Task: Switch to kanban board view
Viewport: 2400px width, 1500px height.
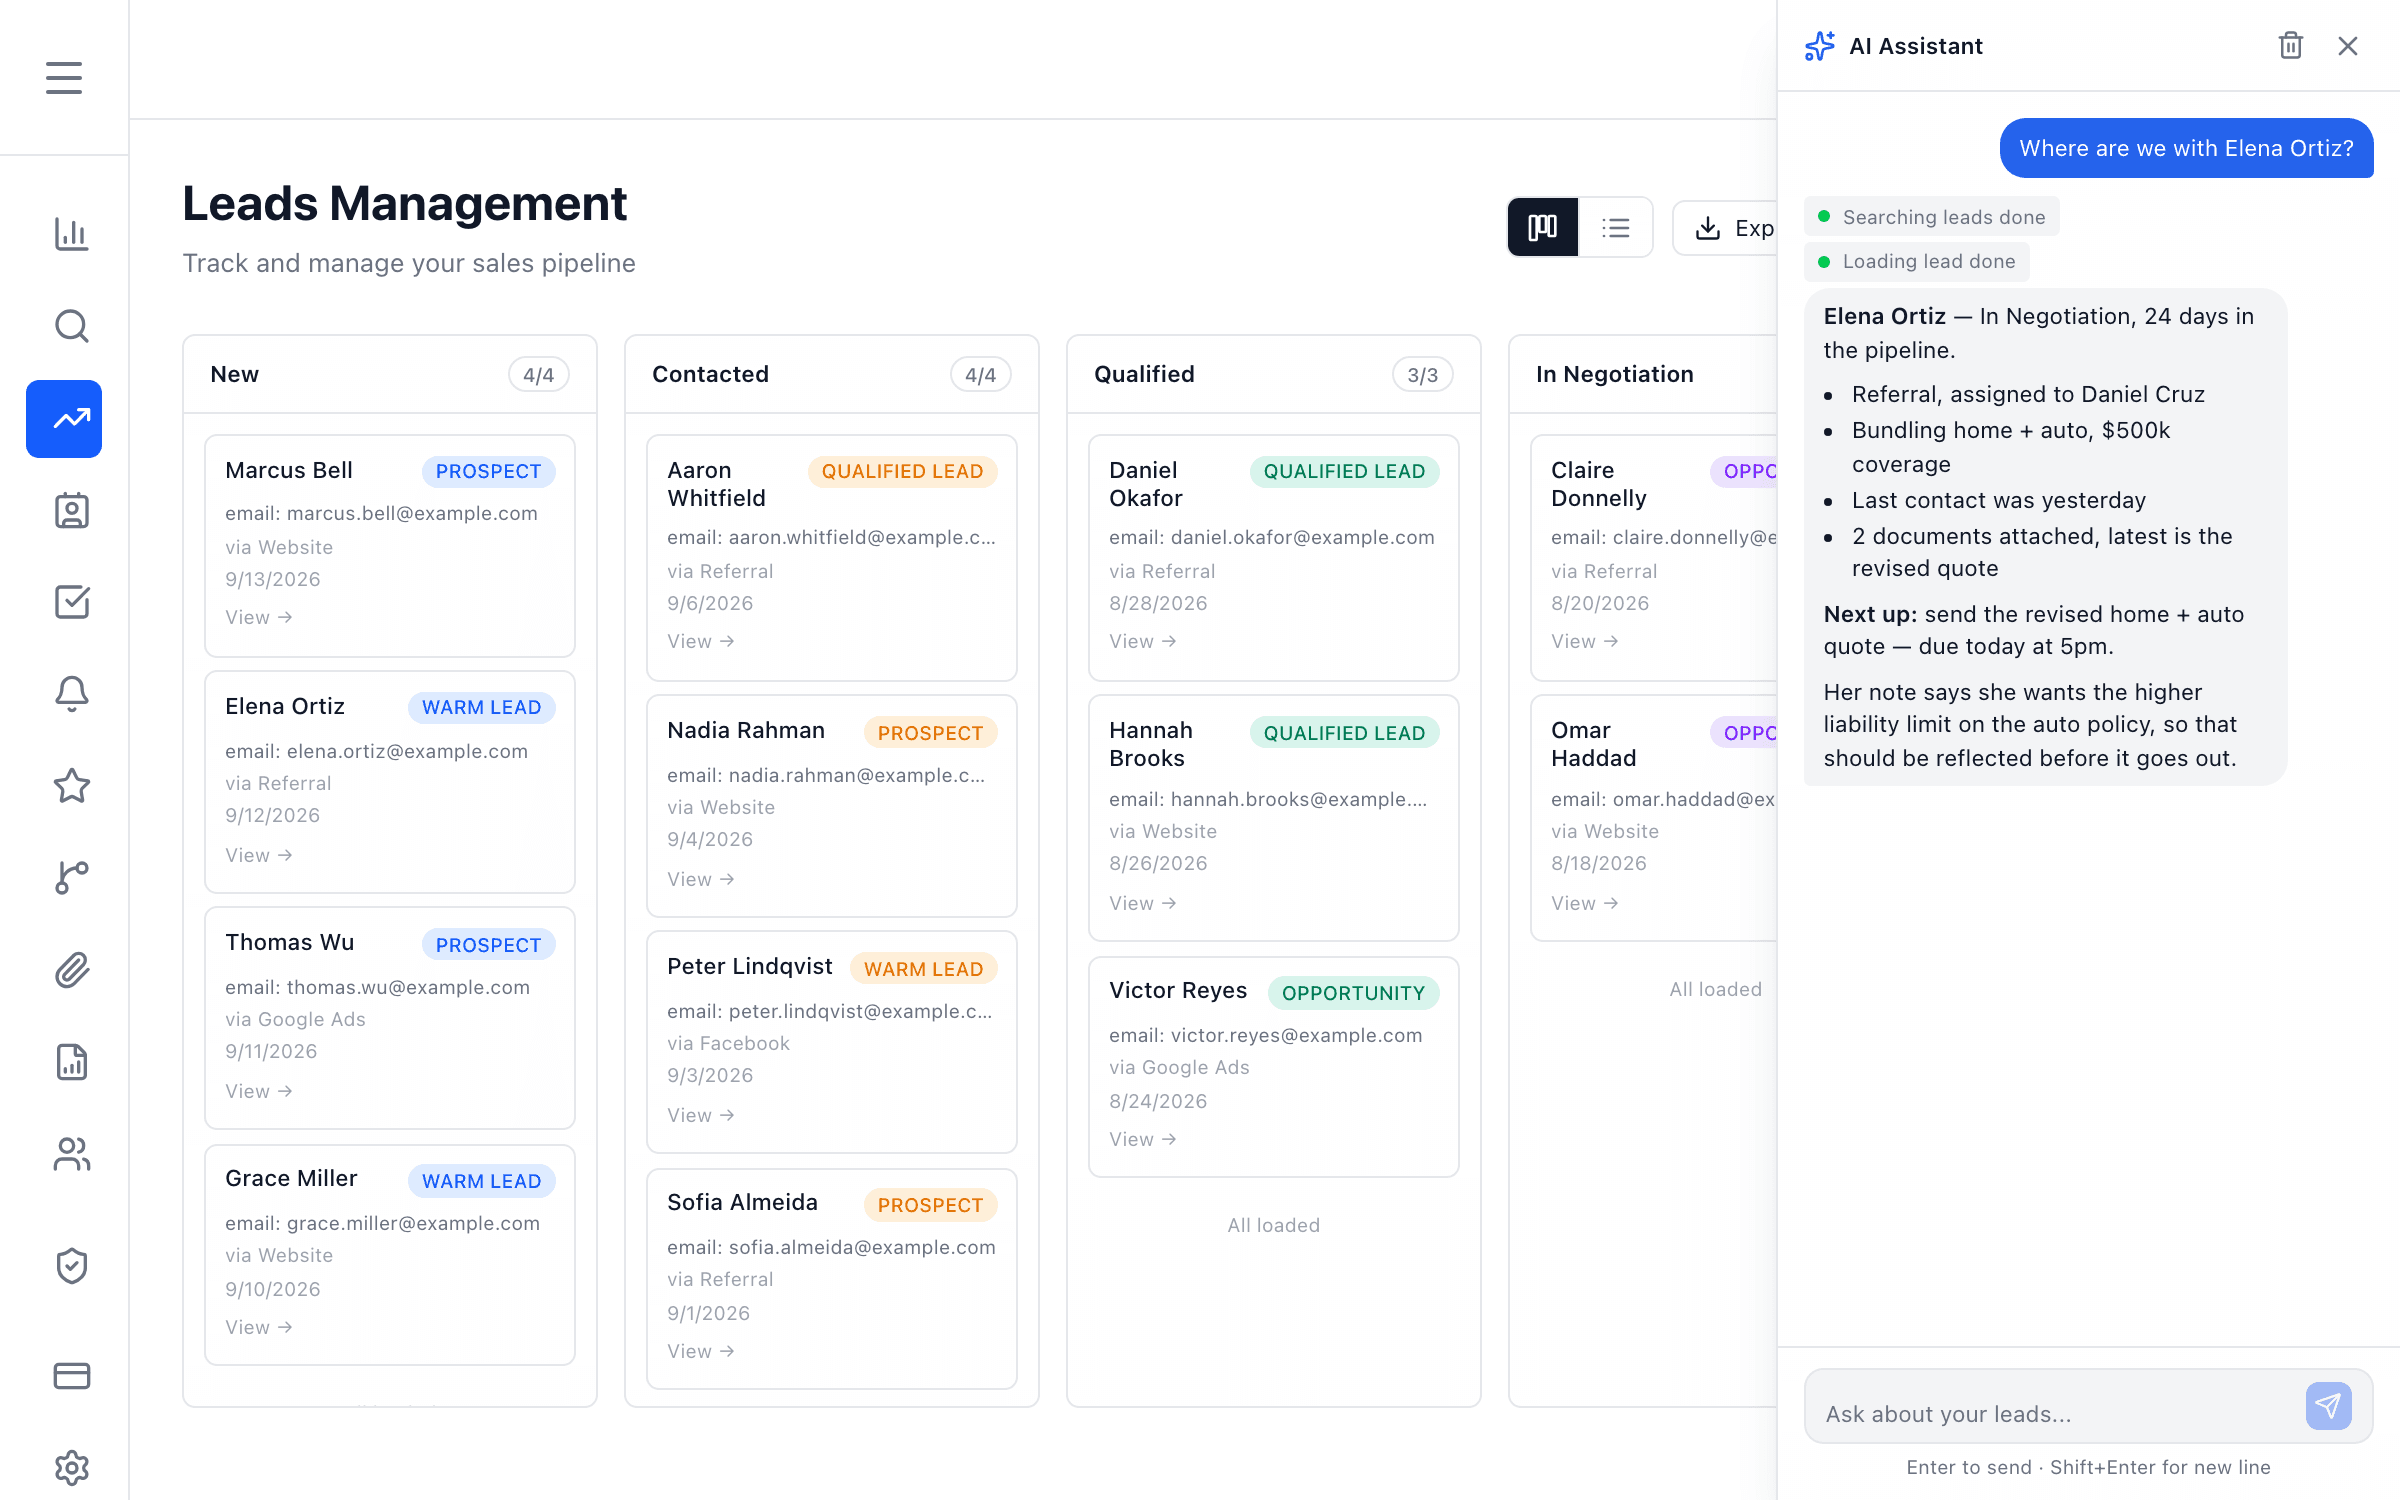Action: (x=1543, y=228)
